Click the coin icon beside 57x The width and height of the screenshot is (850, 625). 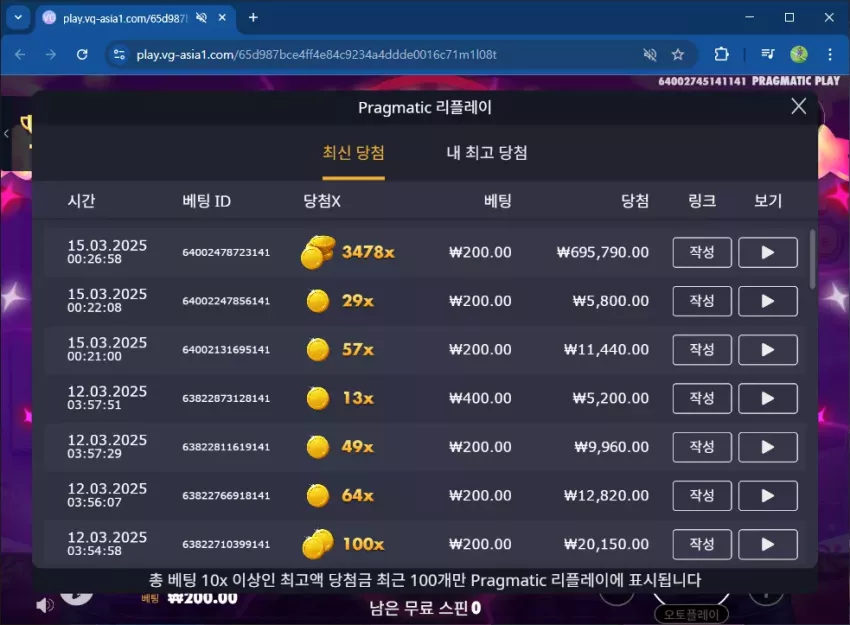tap(318, 350)
